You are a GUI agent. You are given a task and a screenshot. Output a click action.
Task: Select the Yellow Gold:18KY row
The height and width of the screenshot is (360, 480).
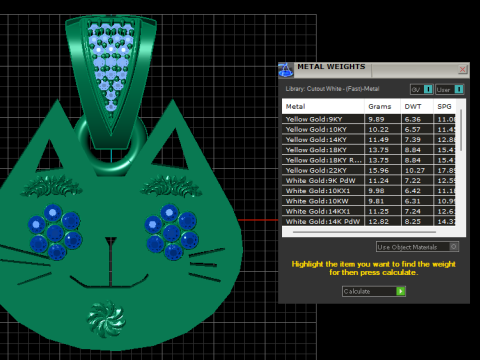tap(369, 150)
